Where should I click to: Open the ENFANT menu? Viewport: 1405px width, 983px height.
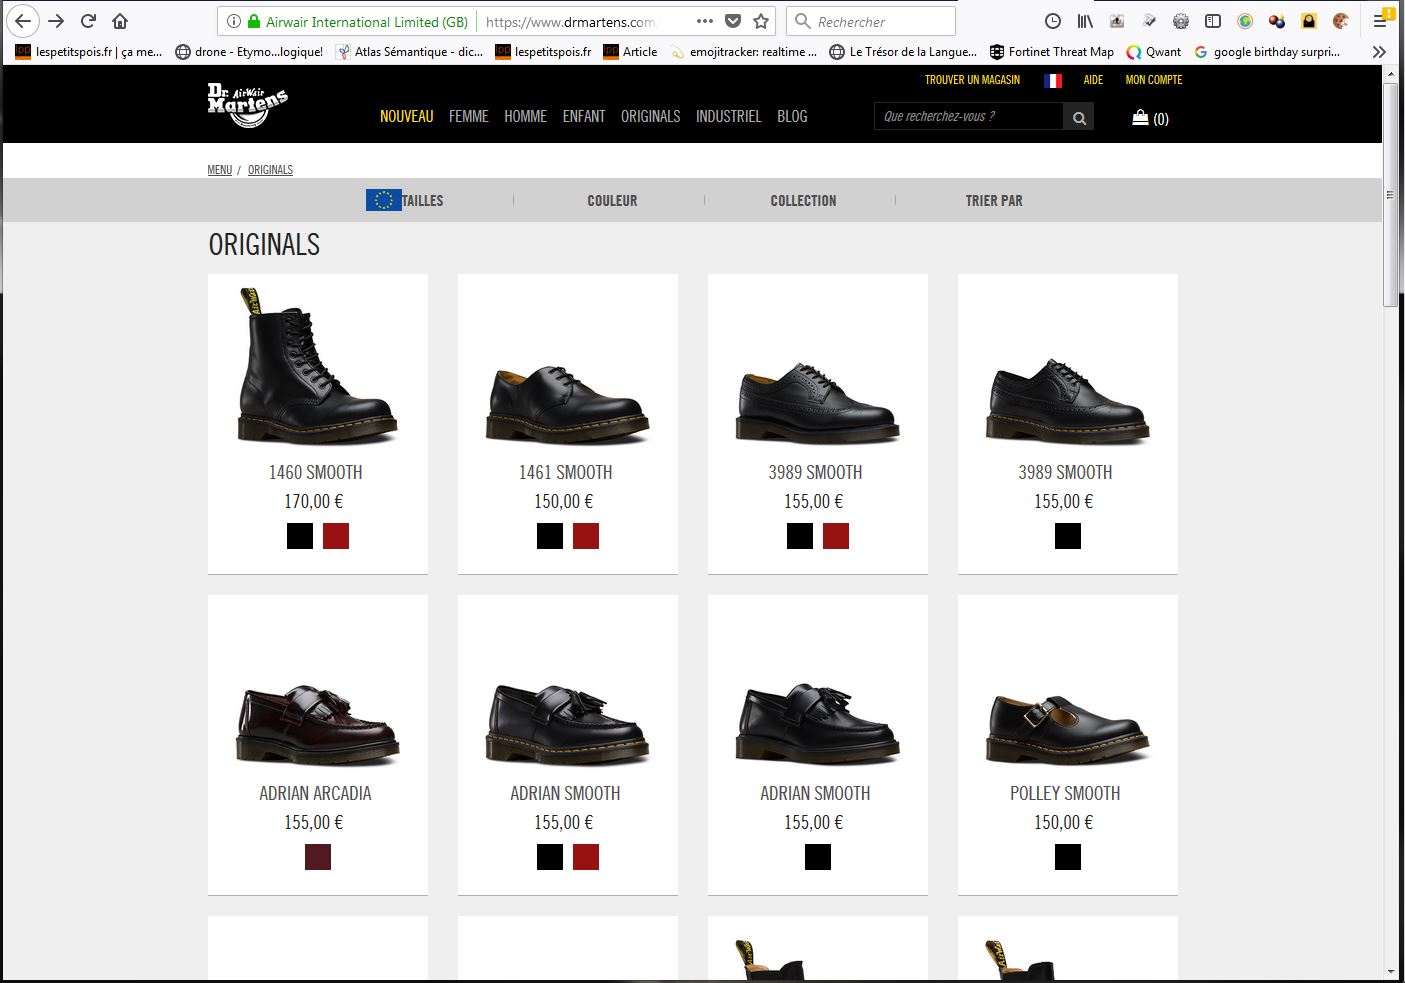pyautogui.click(x=584, y=117)
